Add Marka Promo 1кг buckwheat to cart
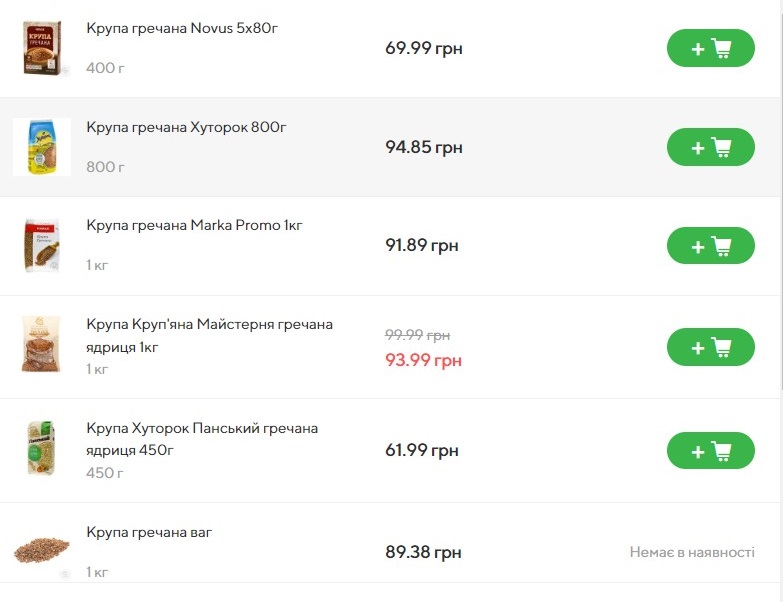 click(x=710, y=245)
